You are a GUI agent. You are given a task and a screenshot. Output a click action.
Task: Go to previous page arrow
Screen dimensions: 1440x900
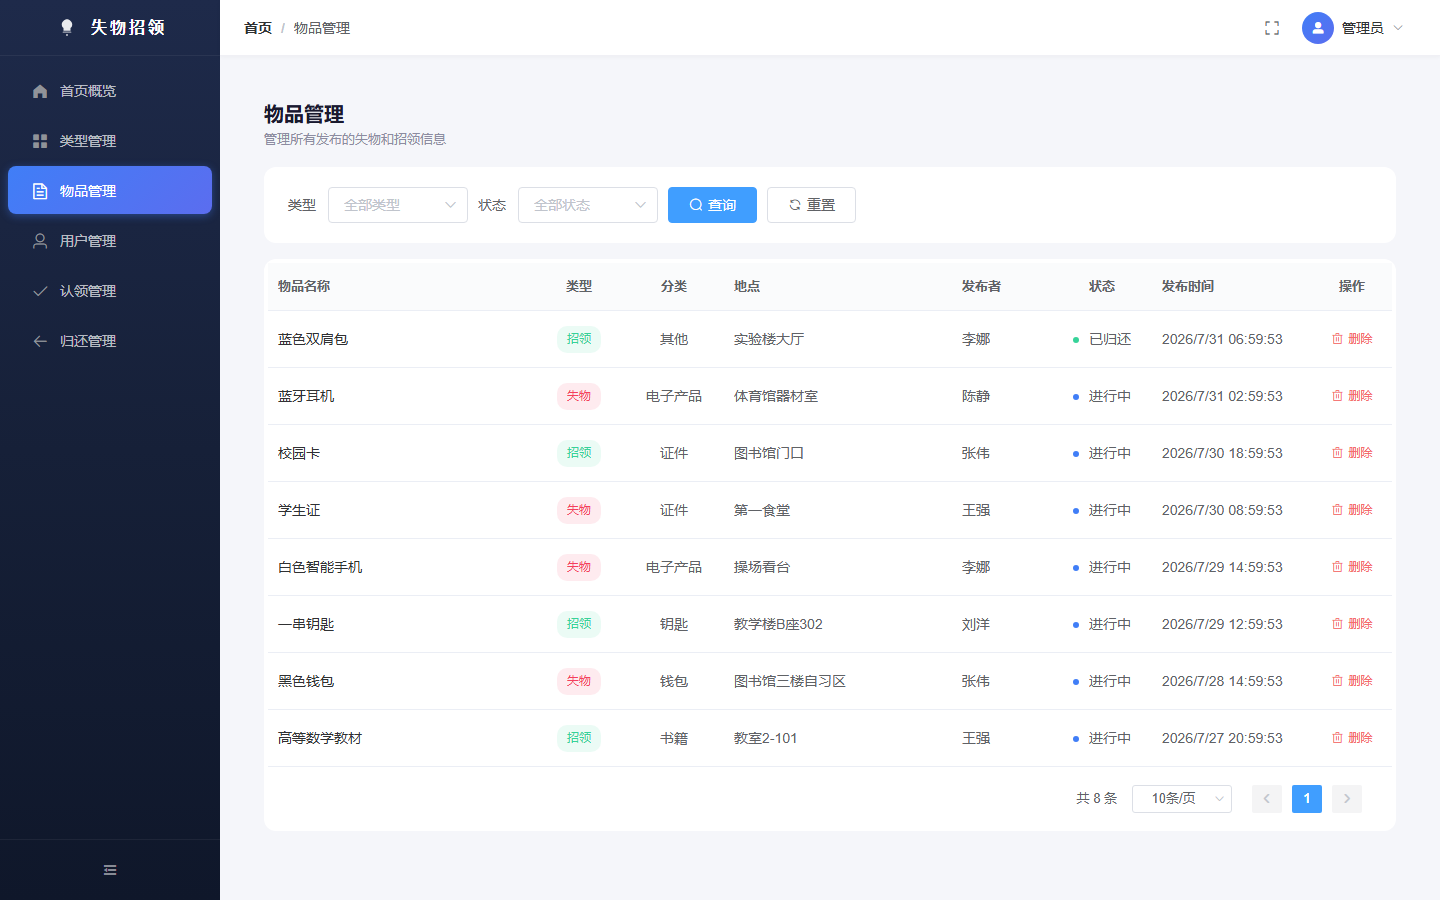[1267, 798]
